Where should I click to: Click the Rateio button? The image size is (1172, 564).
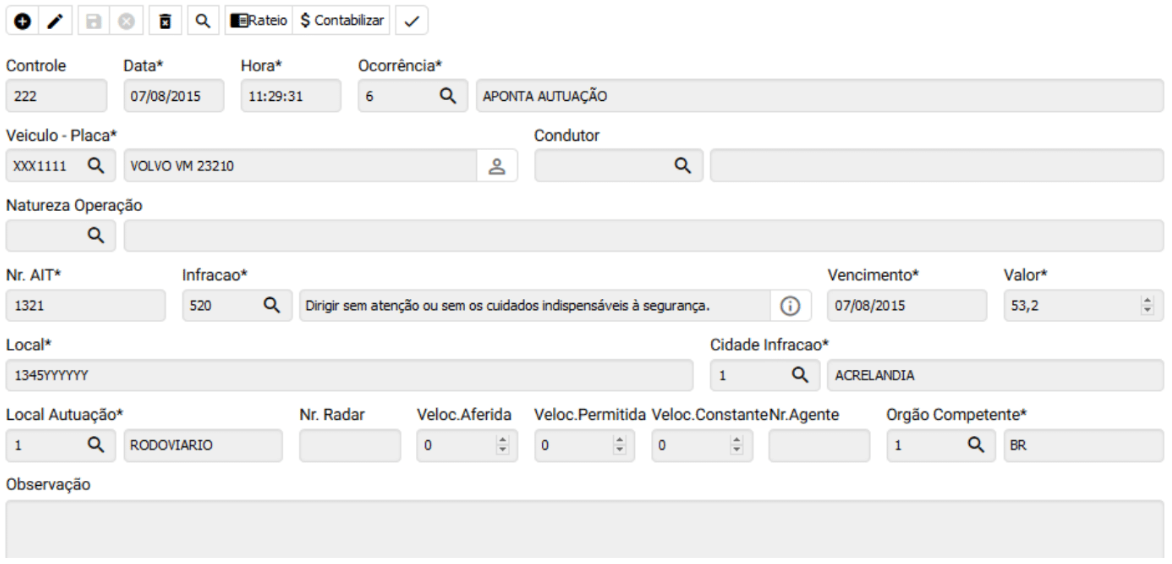259,20
